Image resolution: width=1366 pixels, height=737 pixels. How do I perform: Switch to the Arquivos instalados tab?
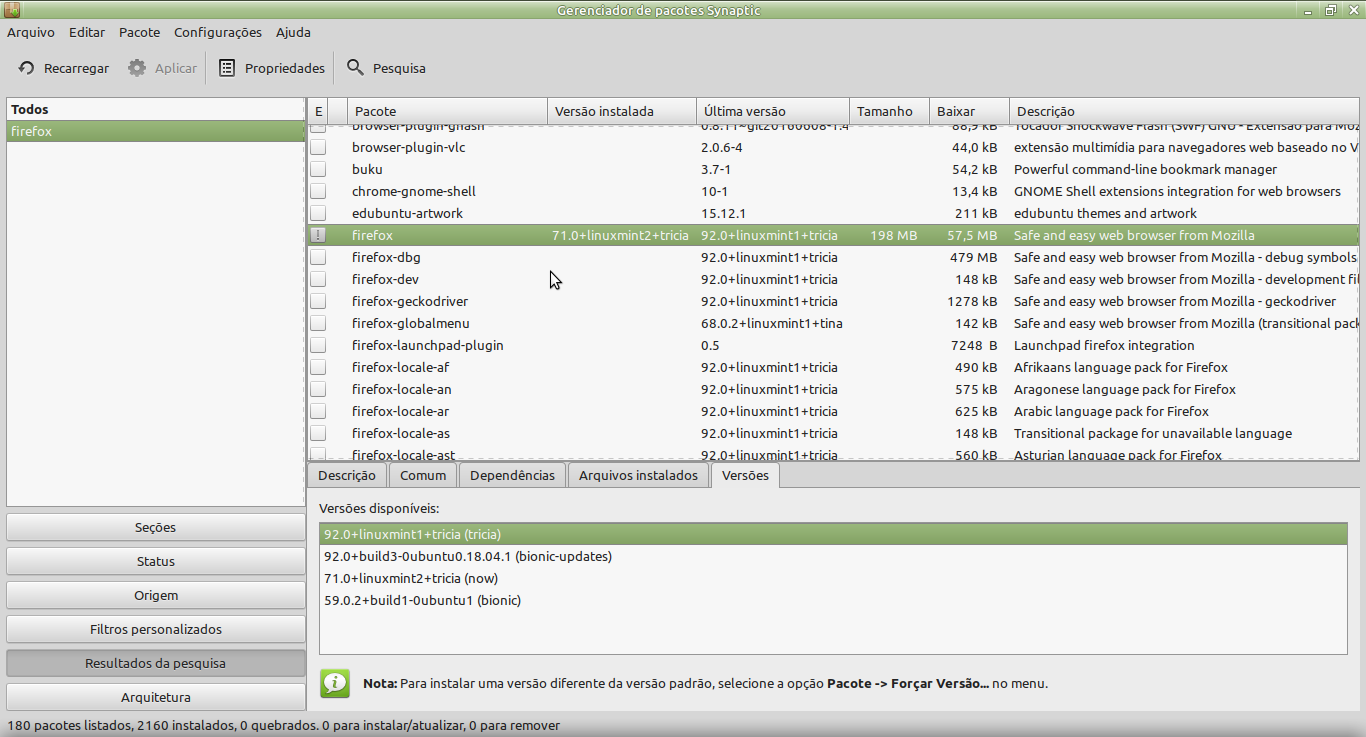click(x=638, y=475)
